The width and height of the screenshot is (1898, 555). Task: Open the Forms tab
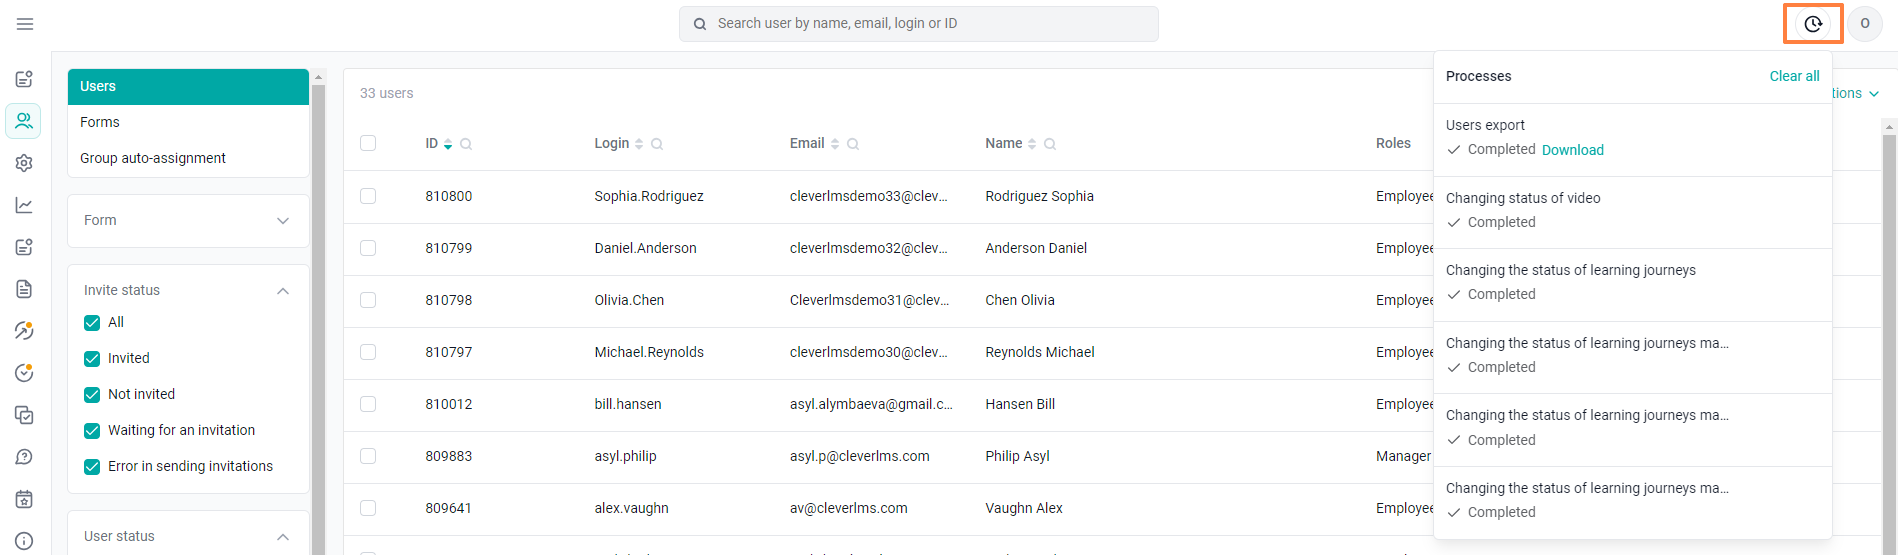click(188, 122)
